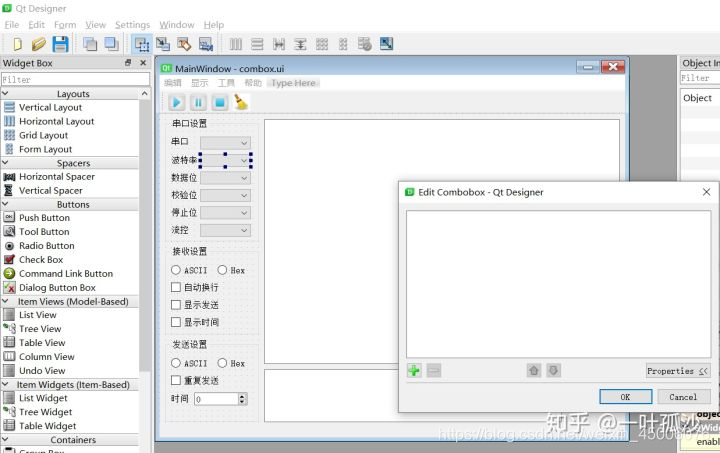Click the stop icon in MainWindow toolbar
Viewport: 720px width, 453px height.
(x=220, y=102)
